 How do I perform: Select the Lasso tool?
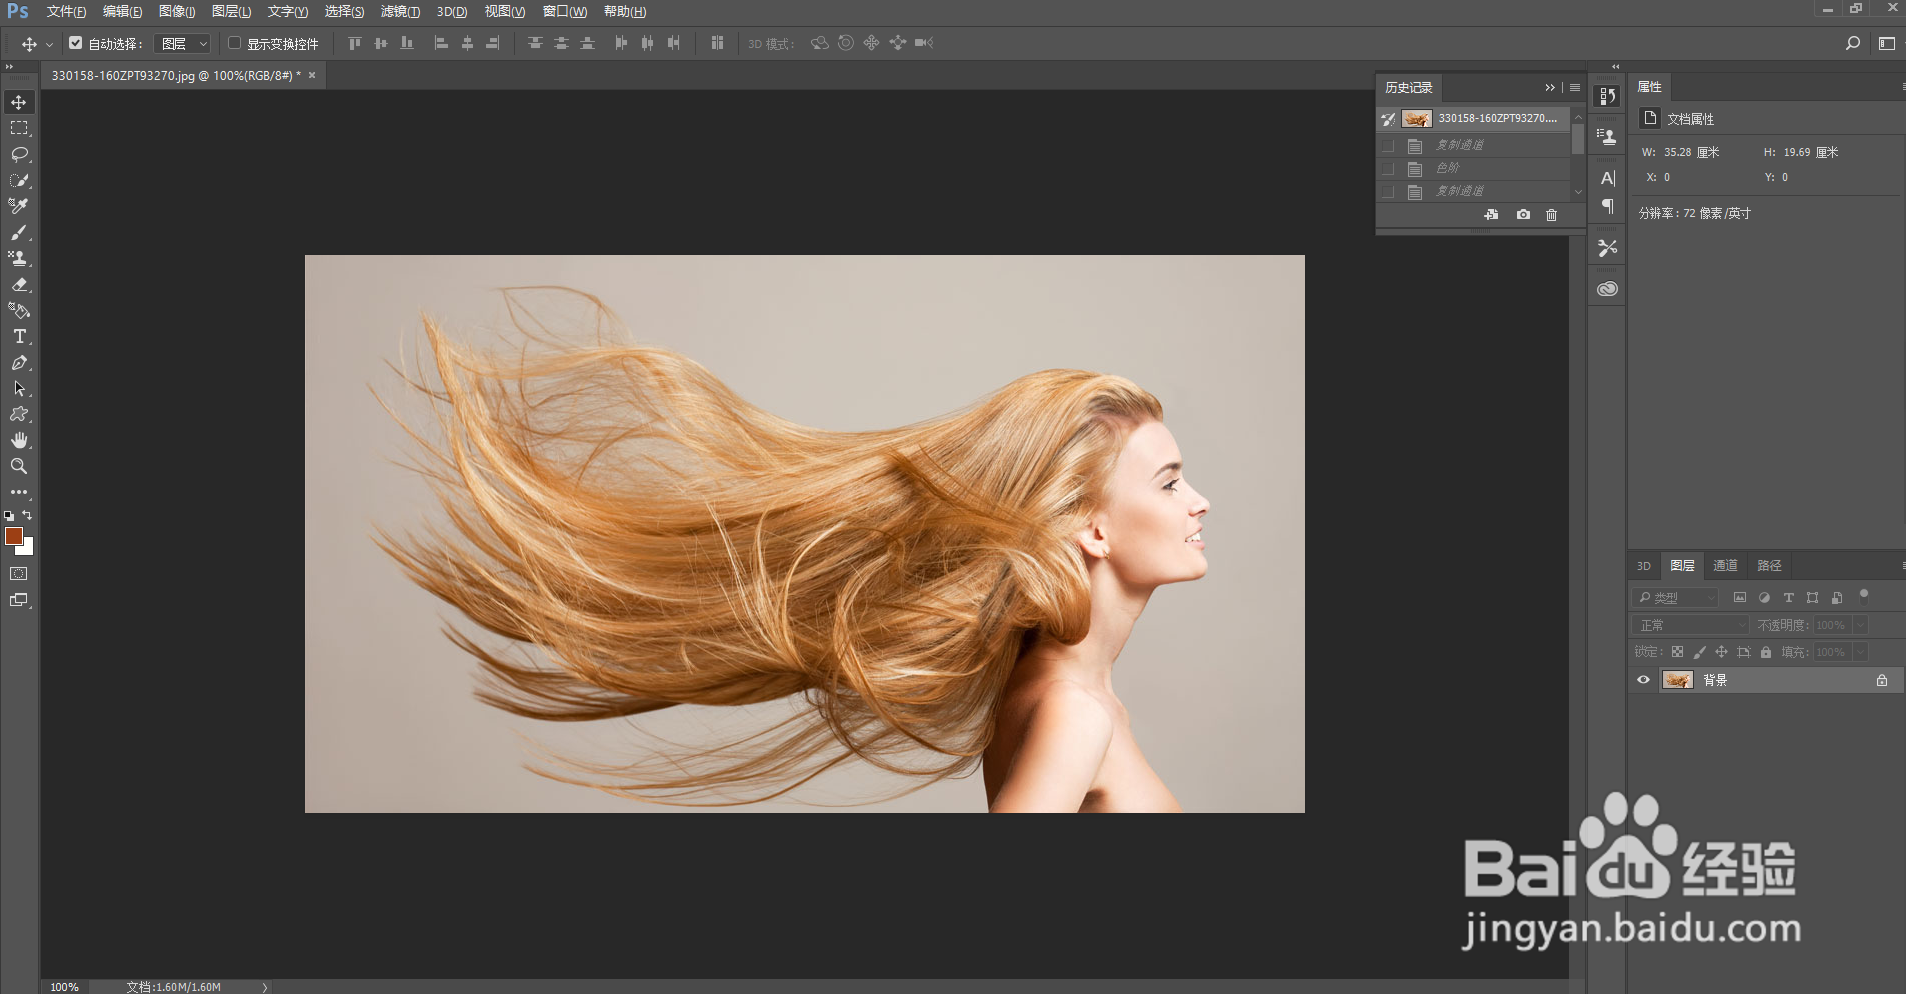(19, 154)
